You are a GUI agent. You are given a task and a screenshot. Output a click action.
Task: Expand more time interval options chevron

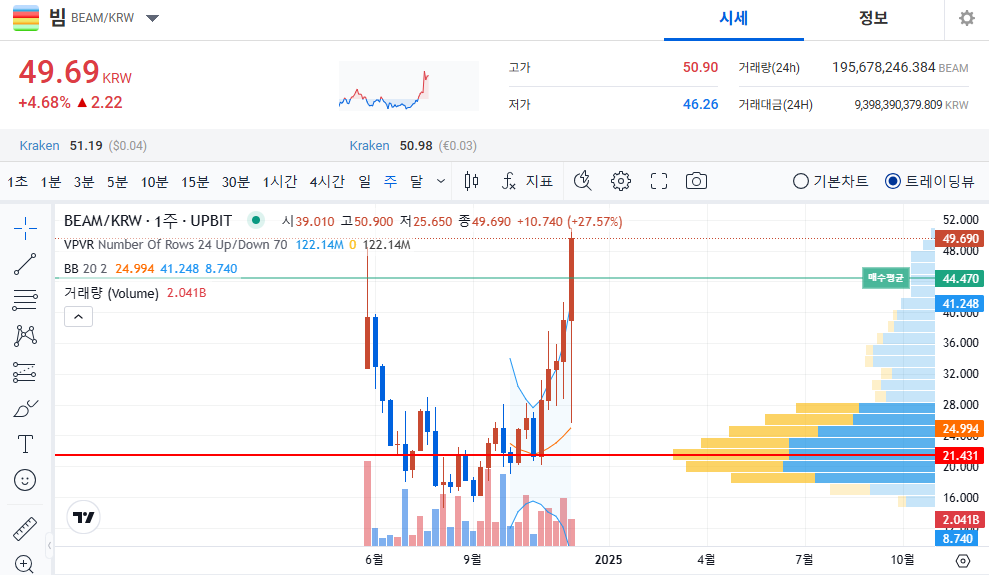point(441,182)
